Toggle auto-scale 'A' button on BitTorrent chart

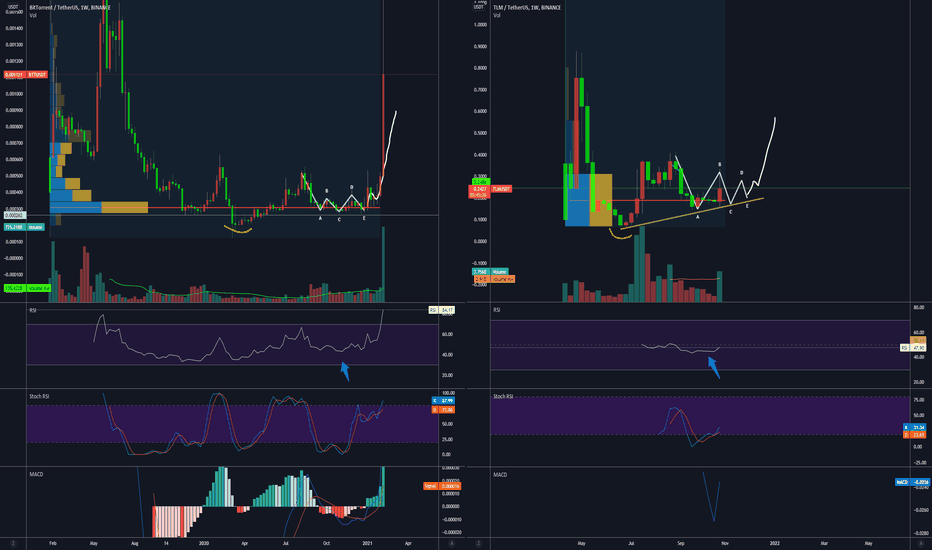451,543
